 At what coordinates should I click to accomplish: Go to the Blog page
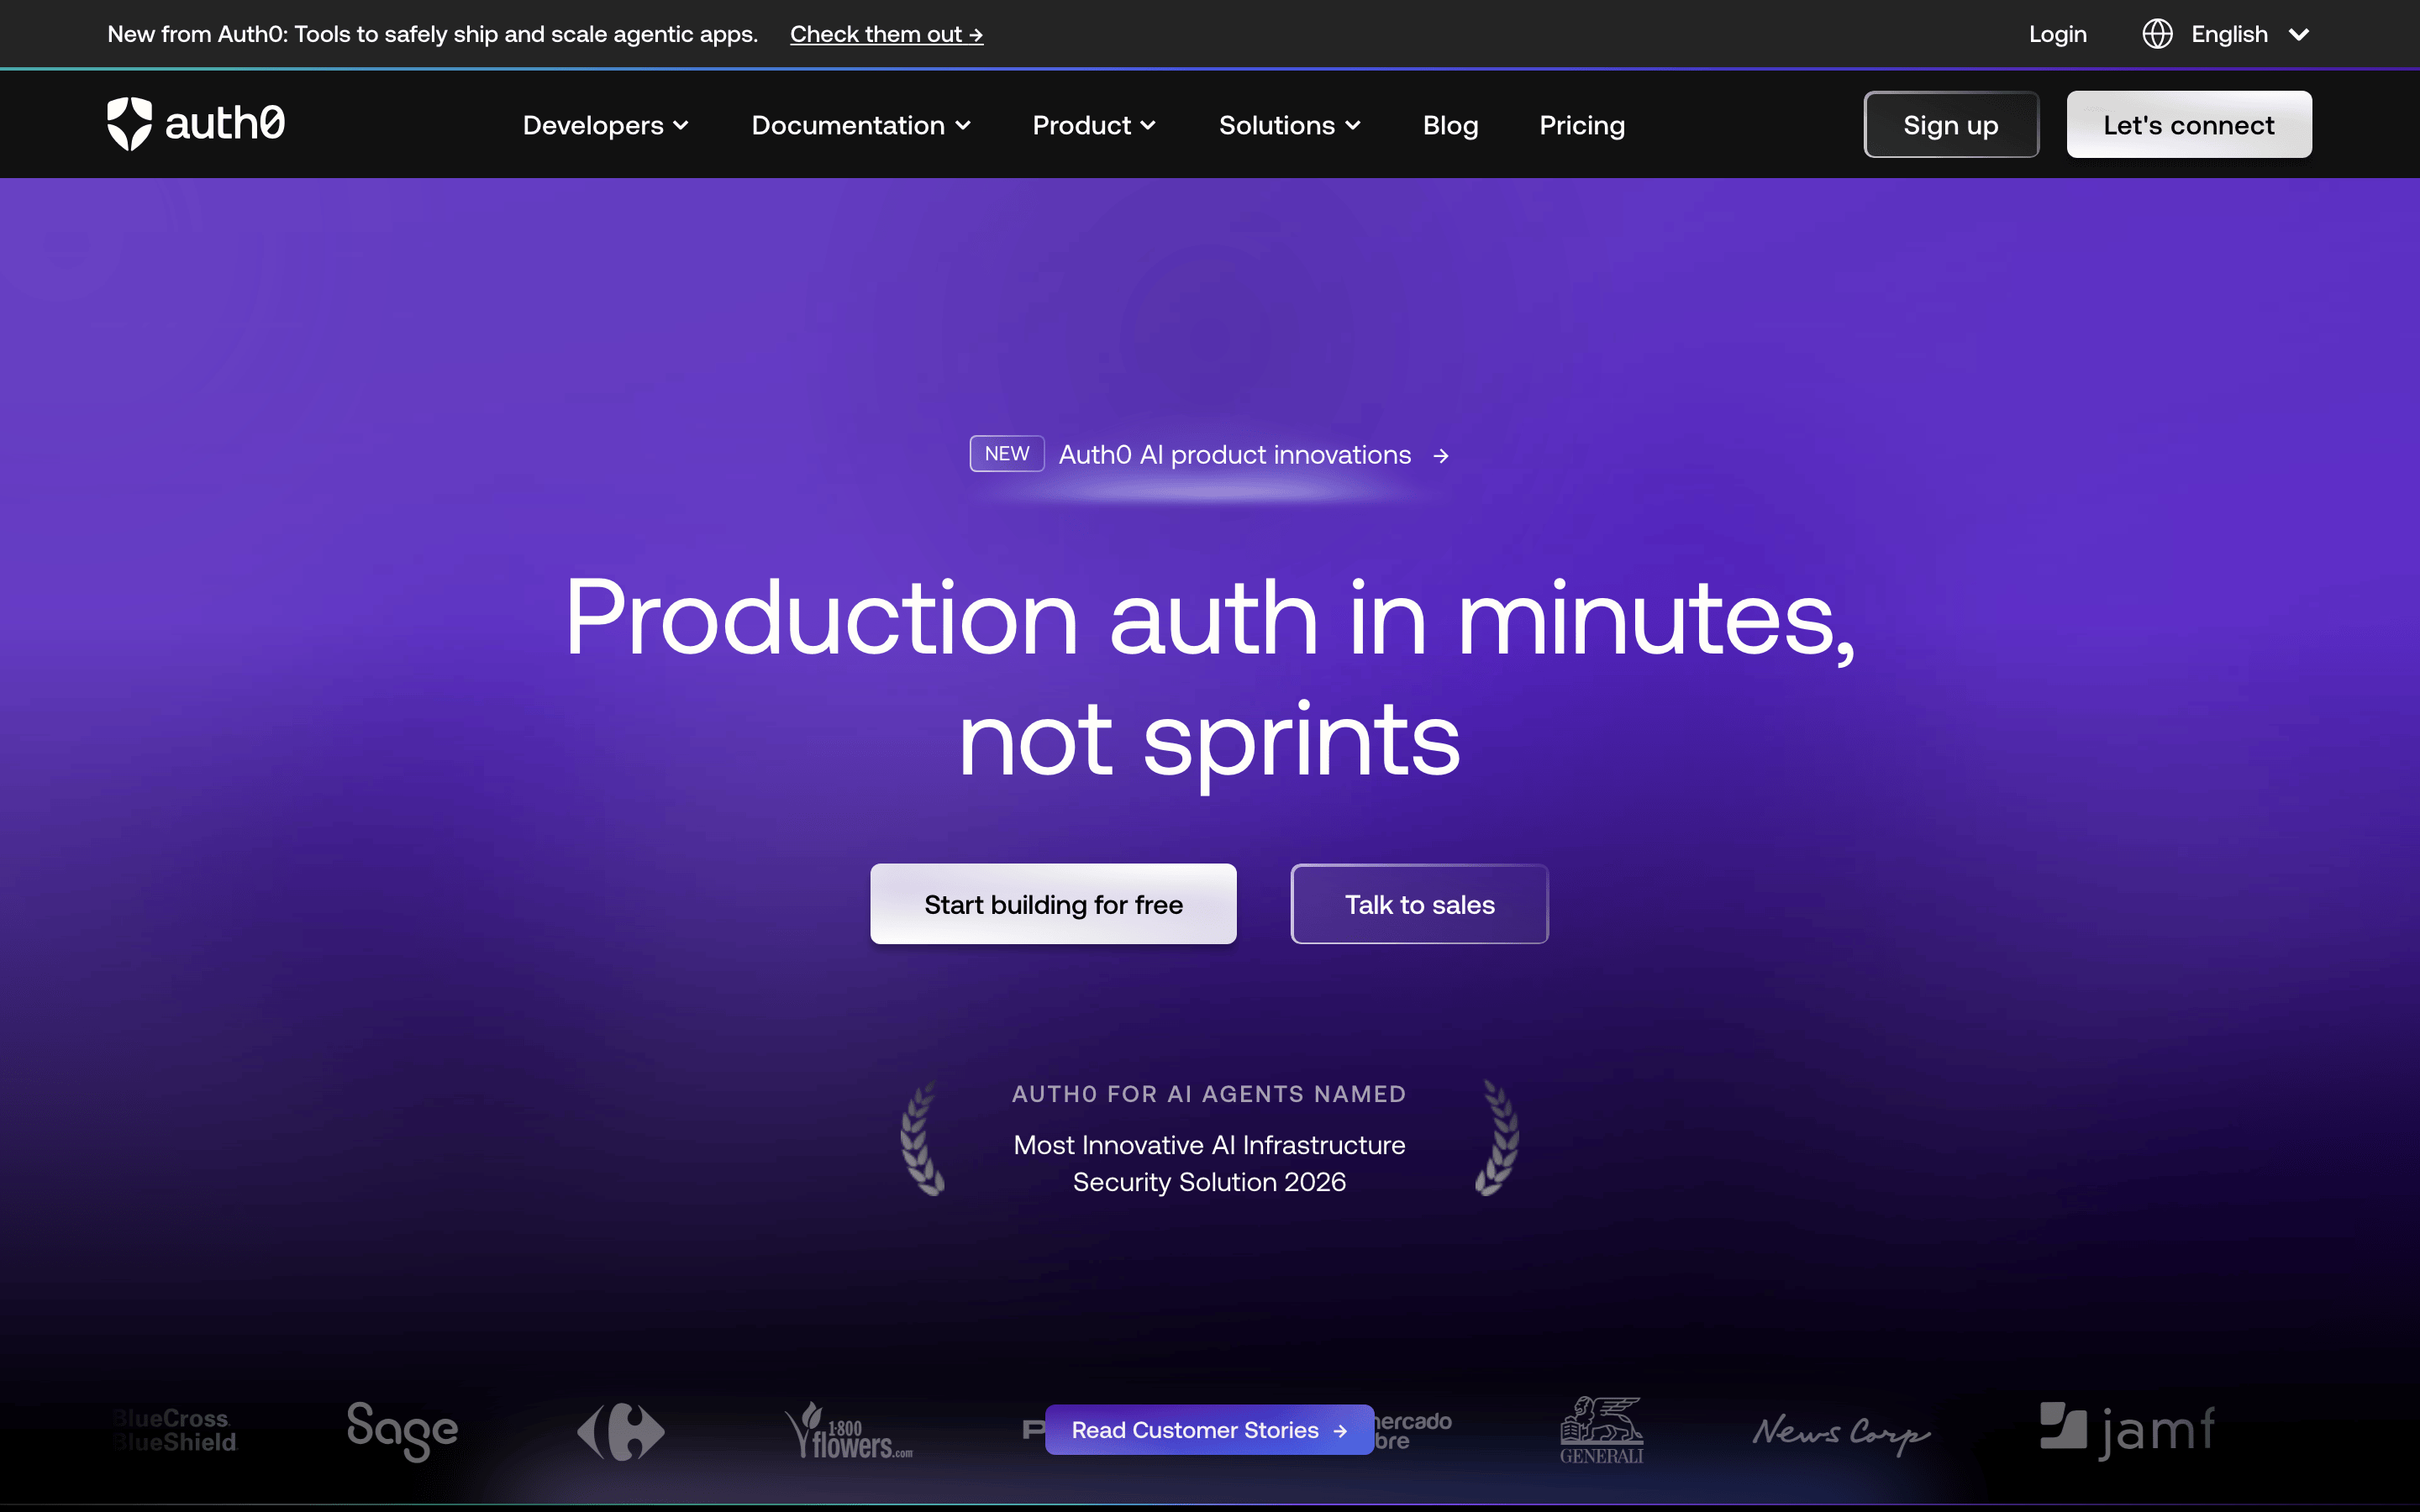1450,125
